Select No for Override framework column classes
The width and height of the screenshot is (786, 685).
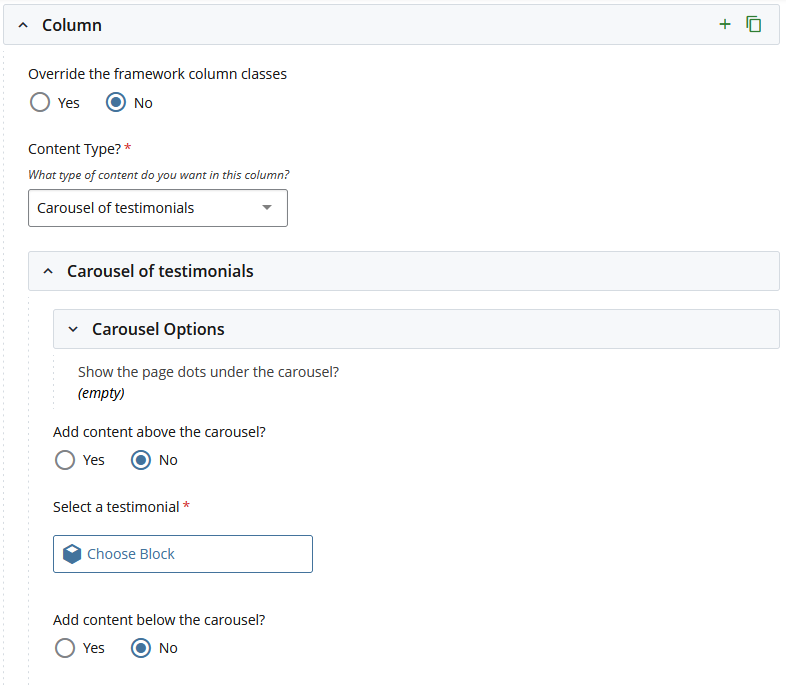116,102
